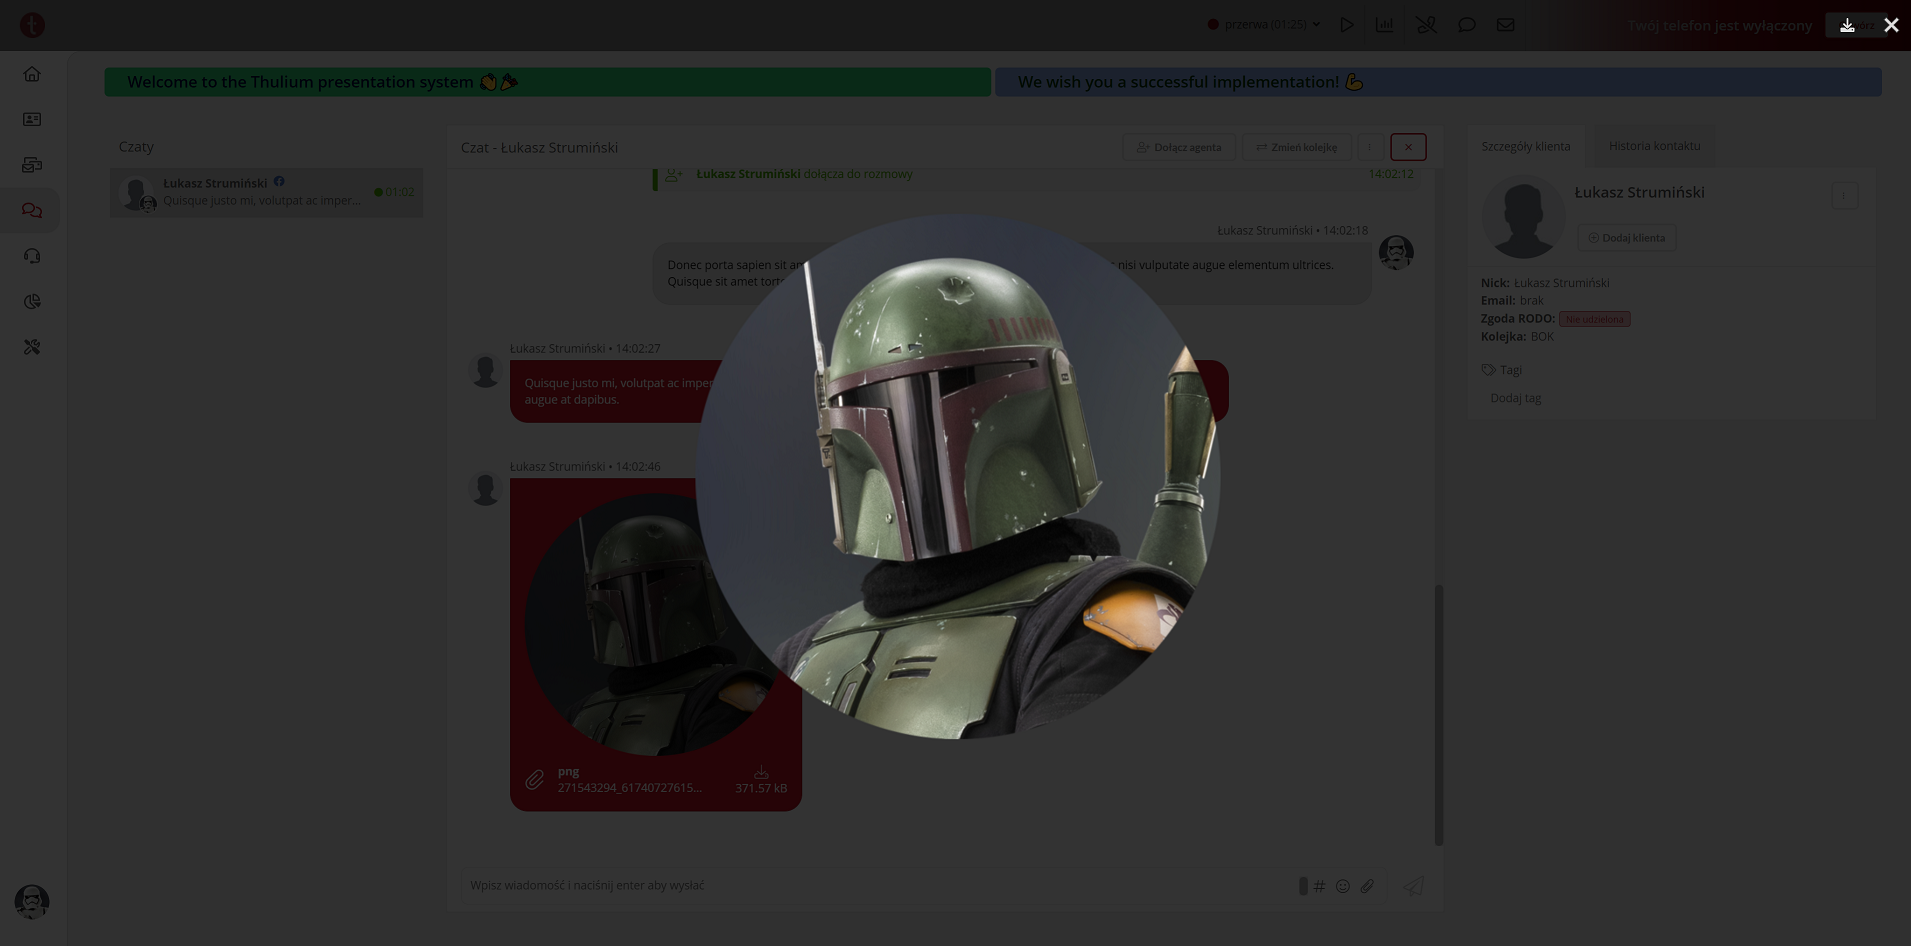The height and width of the screenshot is (946, 1911).
Task: Focus the message input field
Action: pos(880,885)
